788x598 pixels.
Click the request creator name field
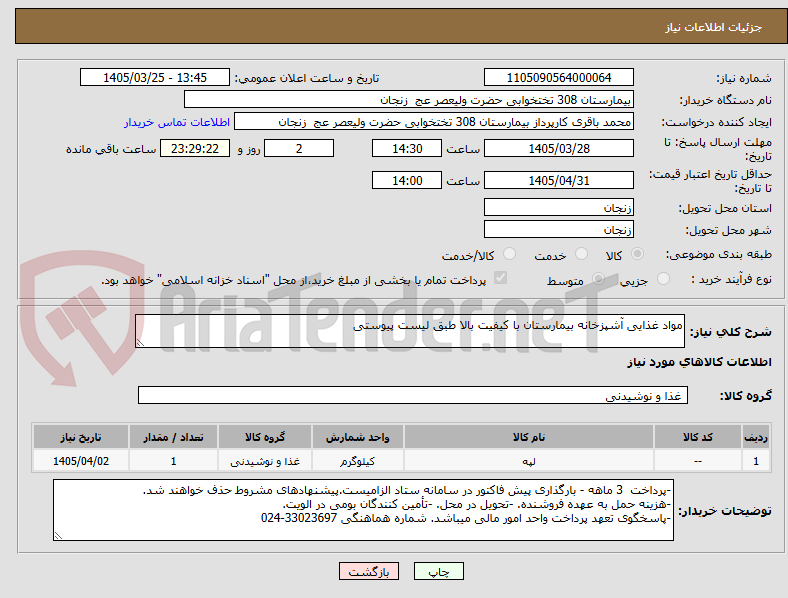pos(434,122)
